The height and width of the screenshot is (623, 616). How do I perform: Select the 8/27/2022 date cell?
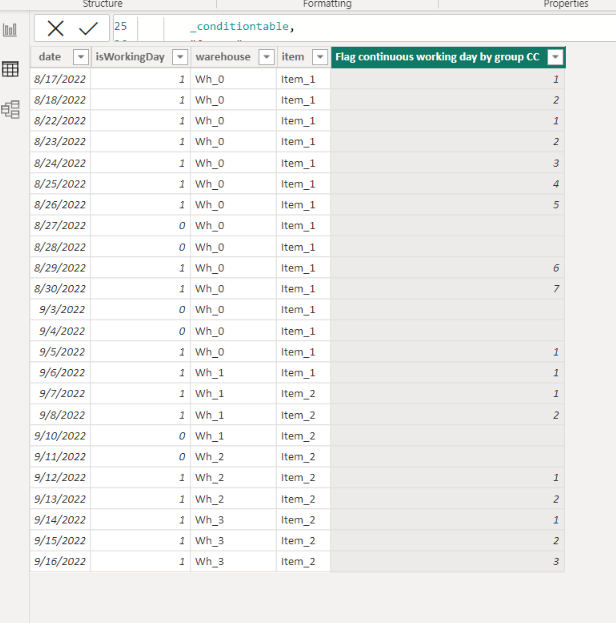[x=60, y=225]
